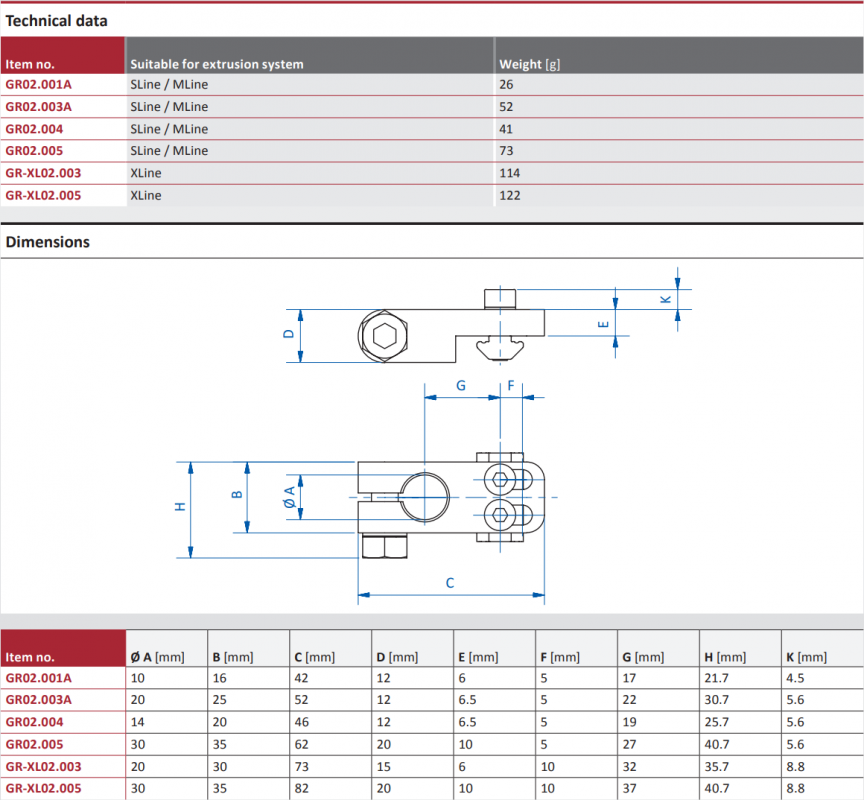Click dimension label H in the drawing

[x=180, y=506]
